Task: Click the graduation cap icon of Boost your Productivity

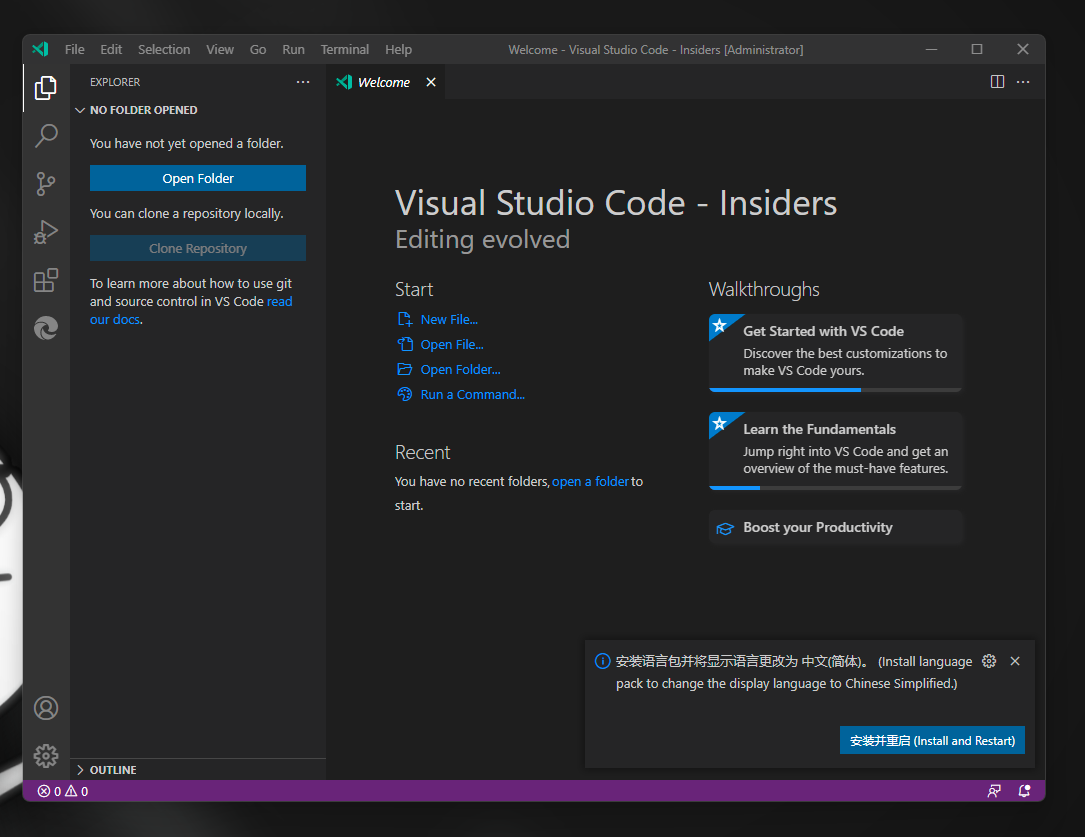Action: click(x=724, y=528)
